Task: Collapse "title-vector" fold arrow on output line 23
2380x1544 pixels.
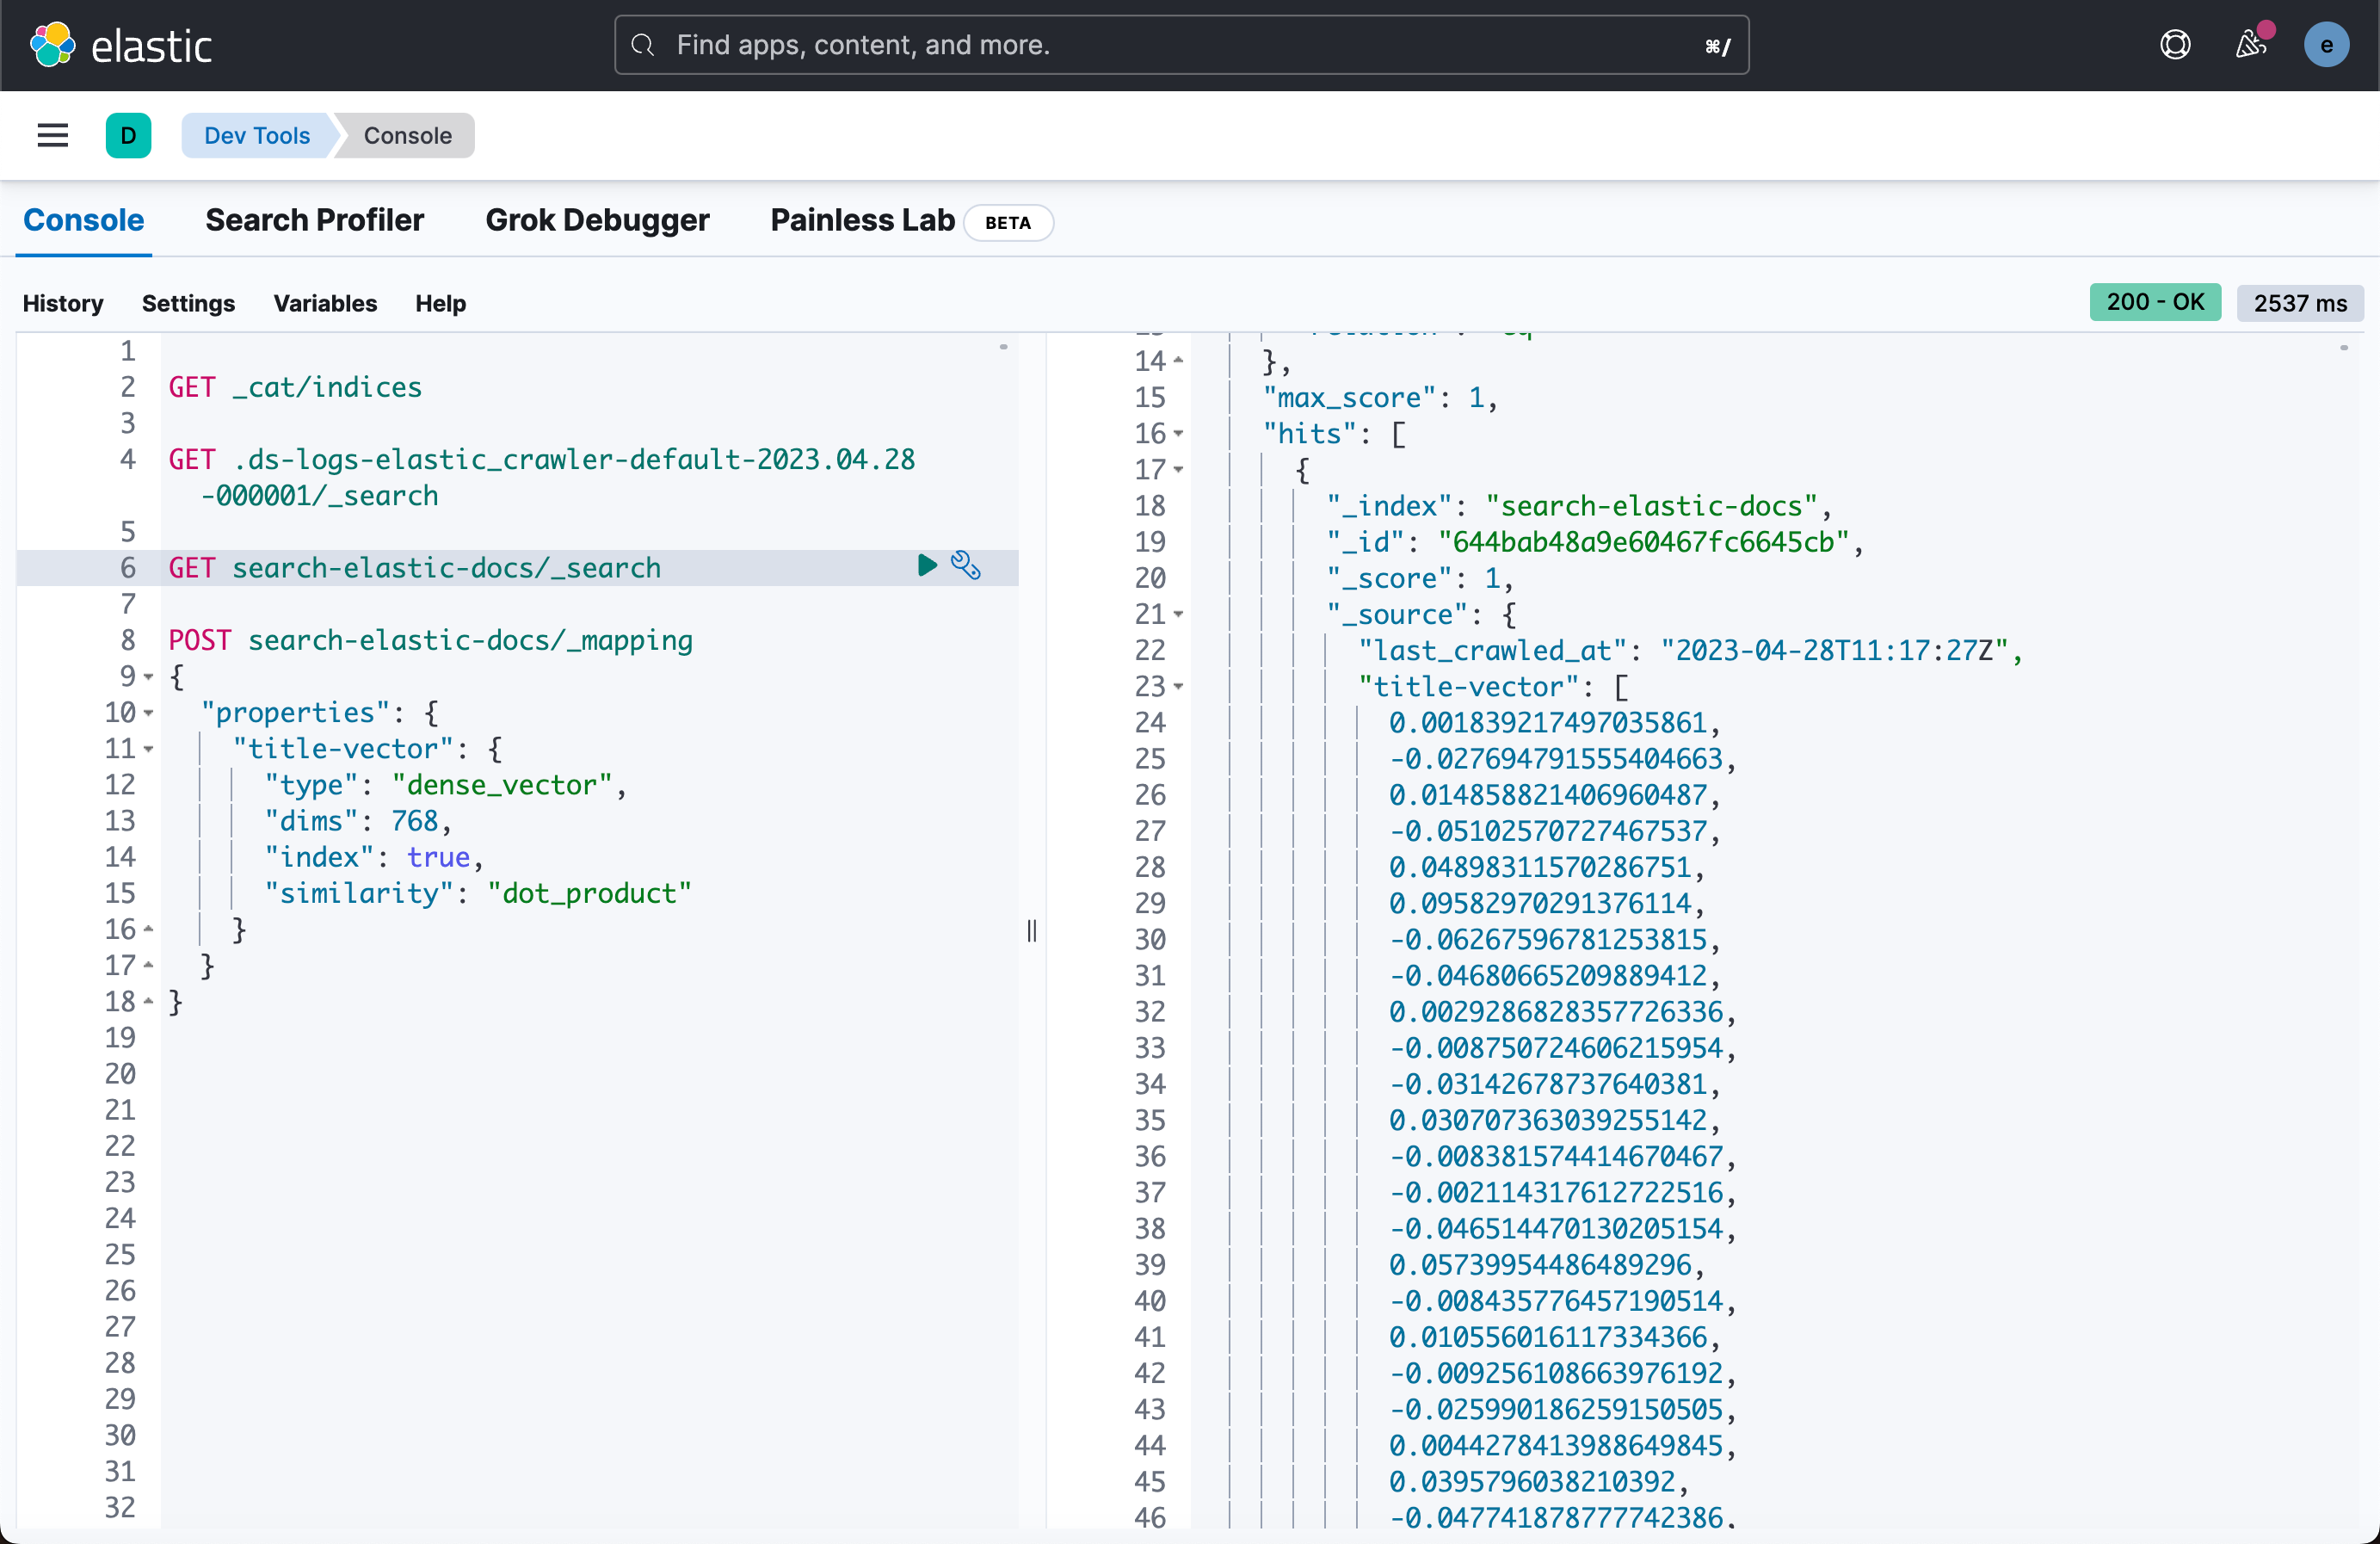Action: pyautogui.click(x=1179, y=686)
